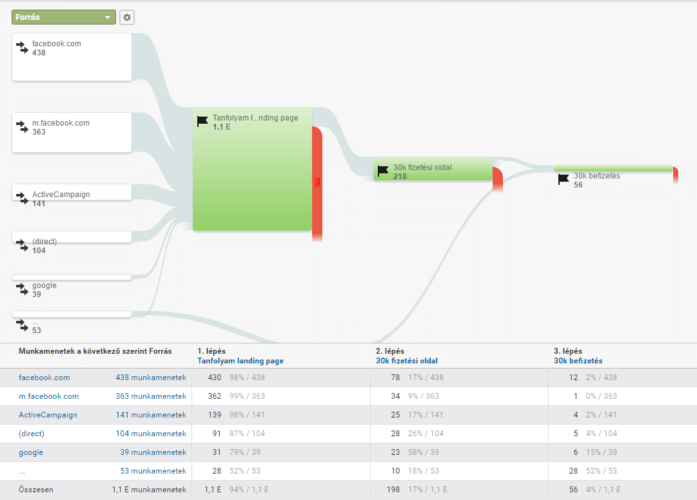Click '15% / 39' in google row
Image resolution: width=697 pixels, height=500 pixels.
click(601, 452)
